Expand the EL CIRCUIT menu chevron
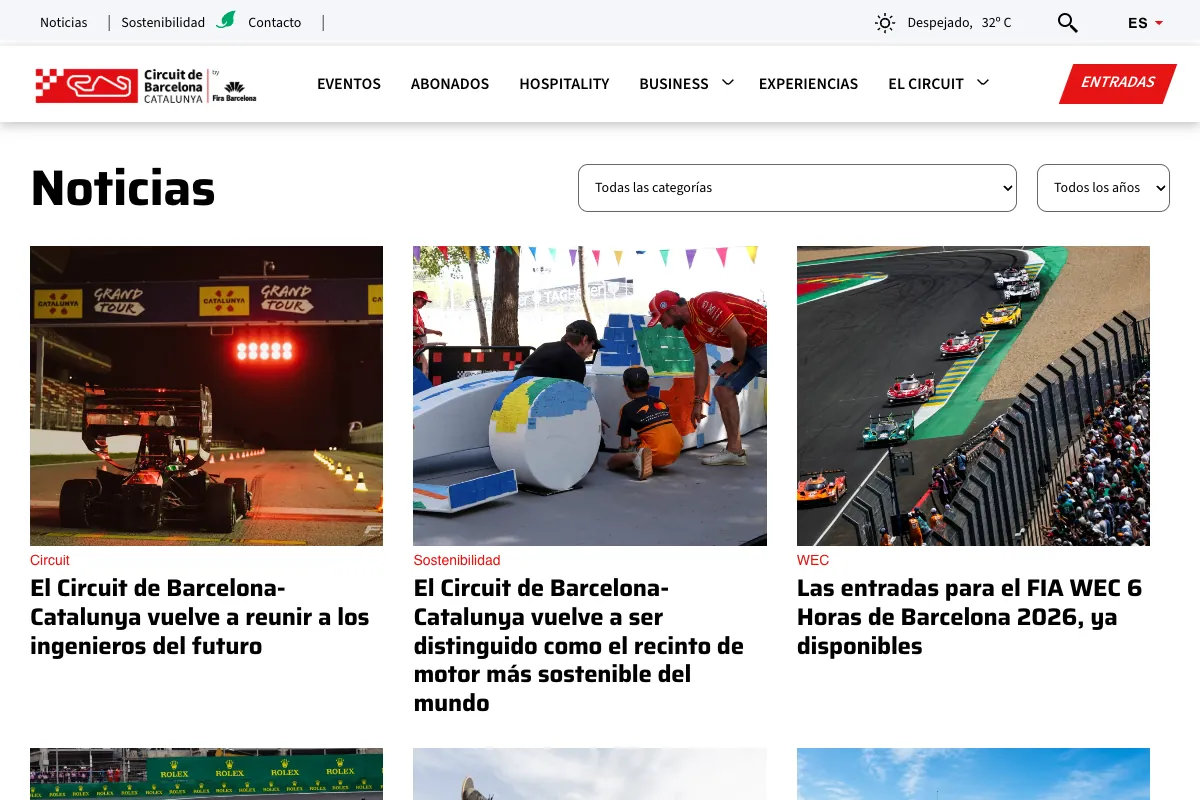The height and width of the screenshot is (800, 1200). pyautogui.click(x=982, y=82)
